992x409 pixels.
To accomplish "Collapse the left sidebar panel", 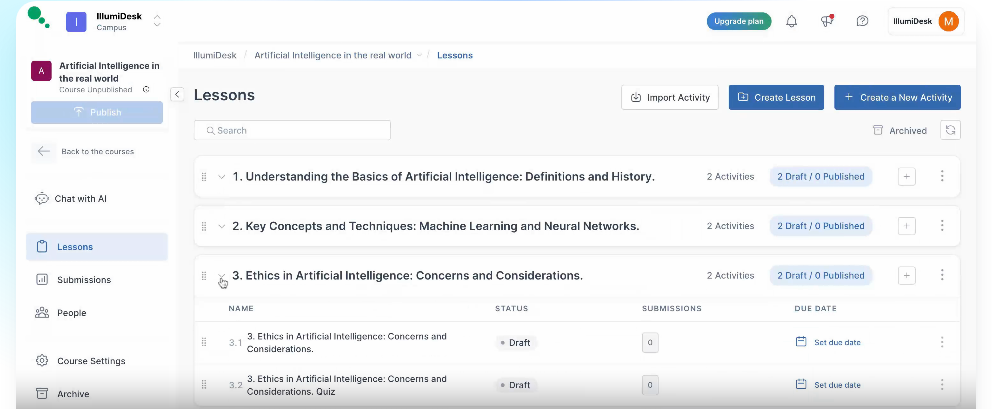I will (177, 94).
